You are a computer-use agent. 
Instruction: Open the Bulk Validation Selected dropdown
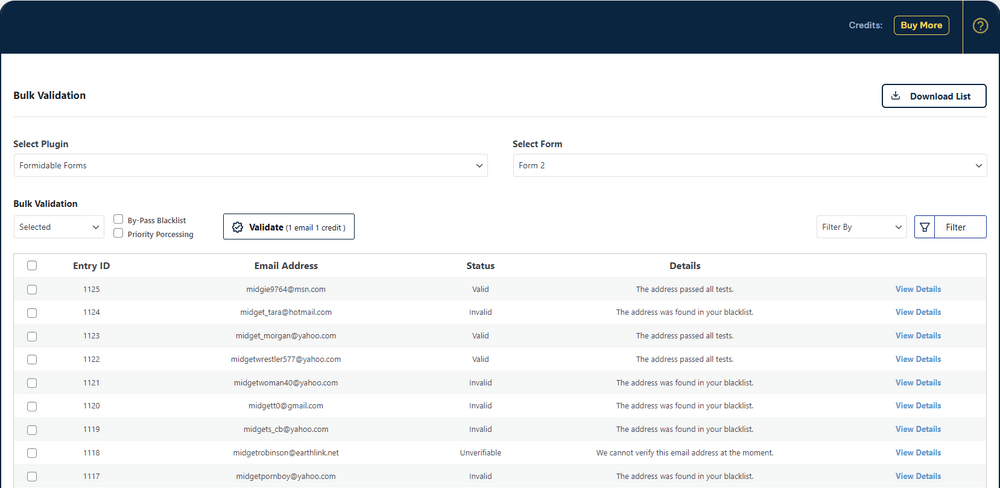(59, 227)
